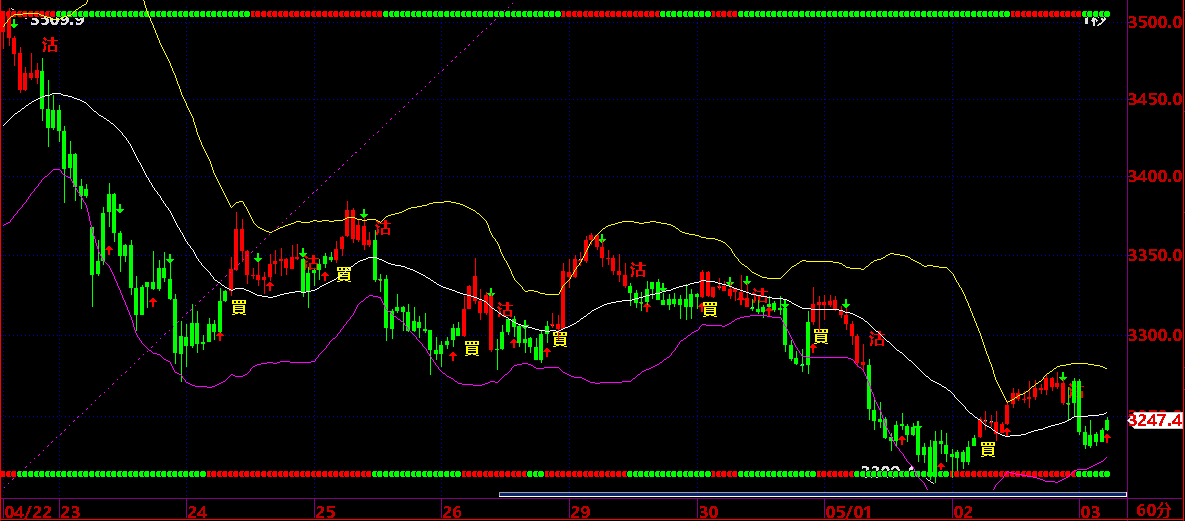Click the current price tag 3247.4
The width and height of the screenshot is (1185, 521).
click(x=1154, y=420)
